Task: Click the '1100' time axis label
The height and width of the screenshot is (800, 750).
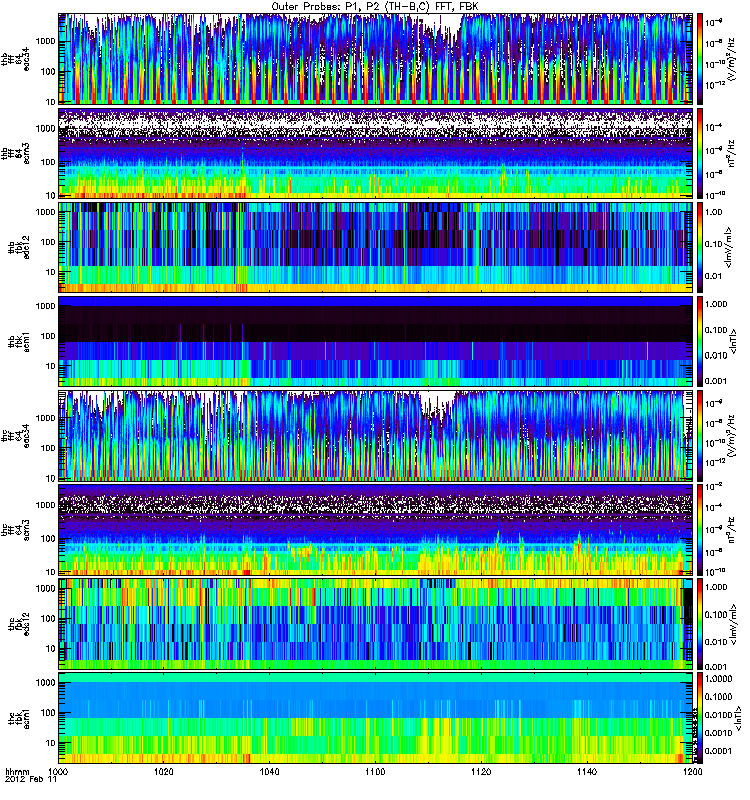Action: click(x=376, y=772)
